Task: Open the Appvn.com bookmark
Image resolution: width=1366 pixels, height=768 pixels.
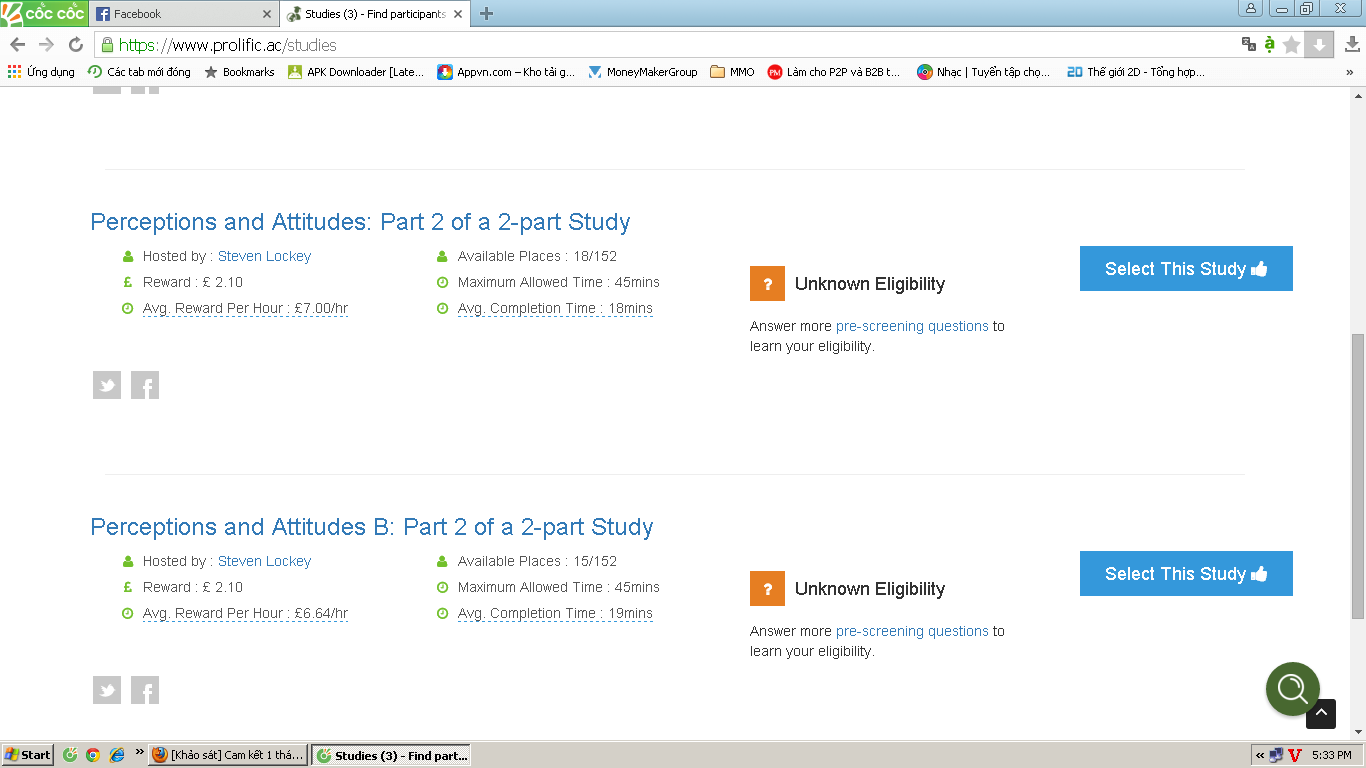Action: click(x=506, y=72)
